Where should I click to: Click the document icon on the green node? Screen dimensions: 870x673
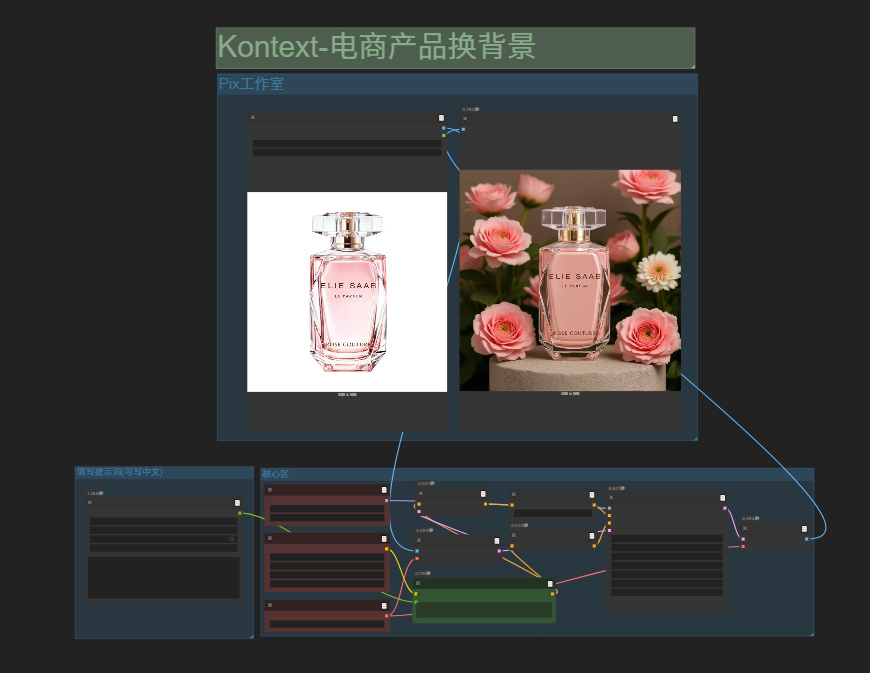[550, 584]
